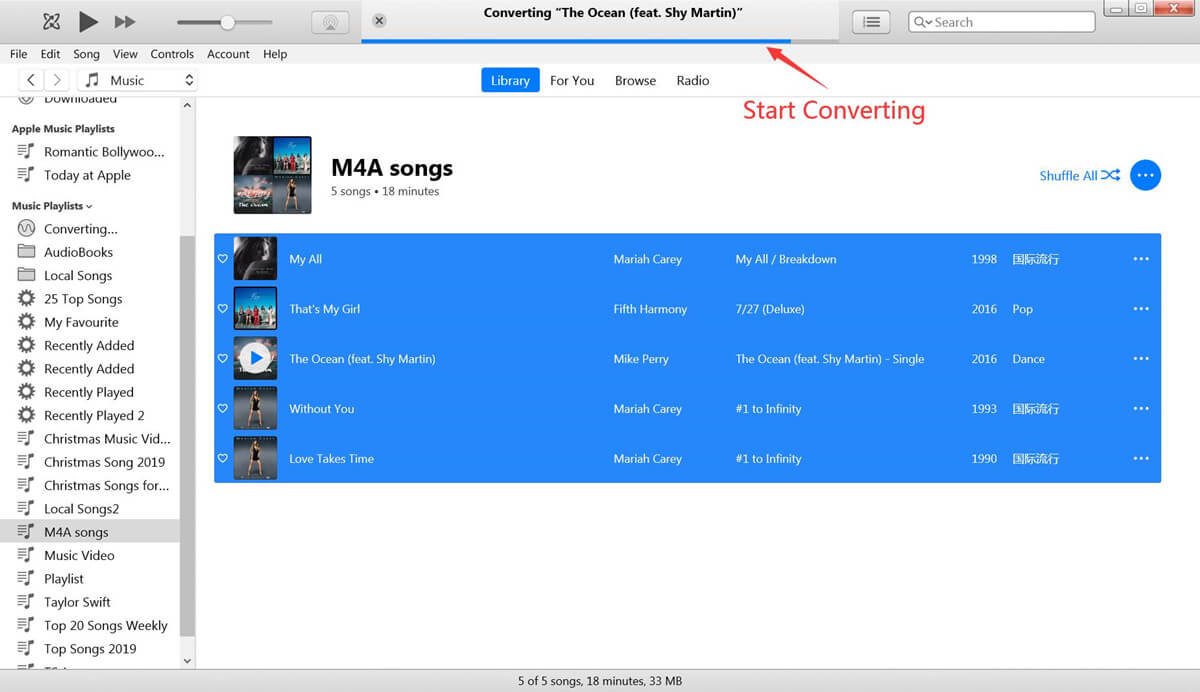Open the Edit menu
This screenshot has height=692, width=1200.
tap(50, 54)
